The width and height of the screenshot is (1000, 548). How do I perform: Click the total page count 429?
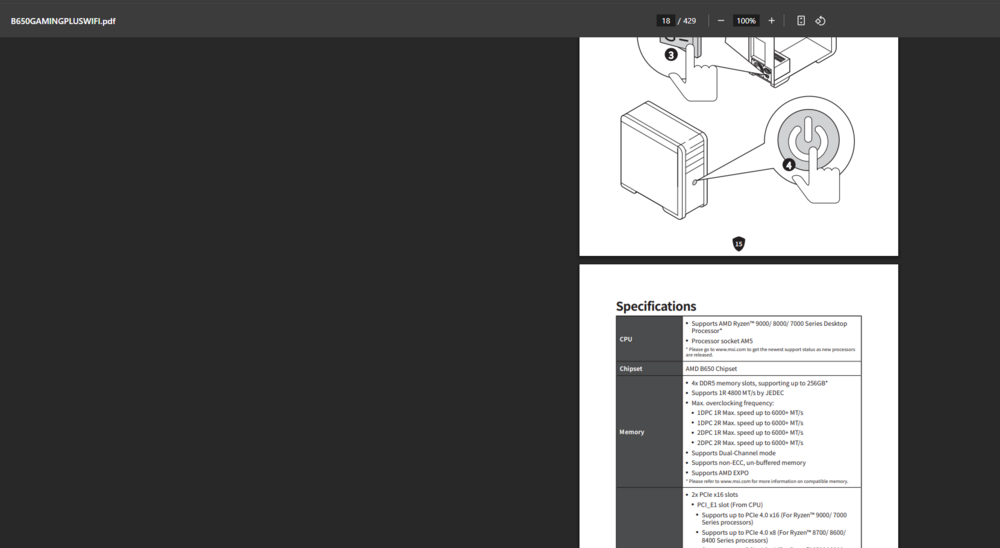(x=690, y=21)
